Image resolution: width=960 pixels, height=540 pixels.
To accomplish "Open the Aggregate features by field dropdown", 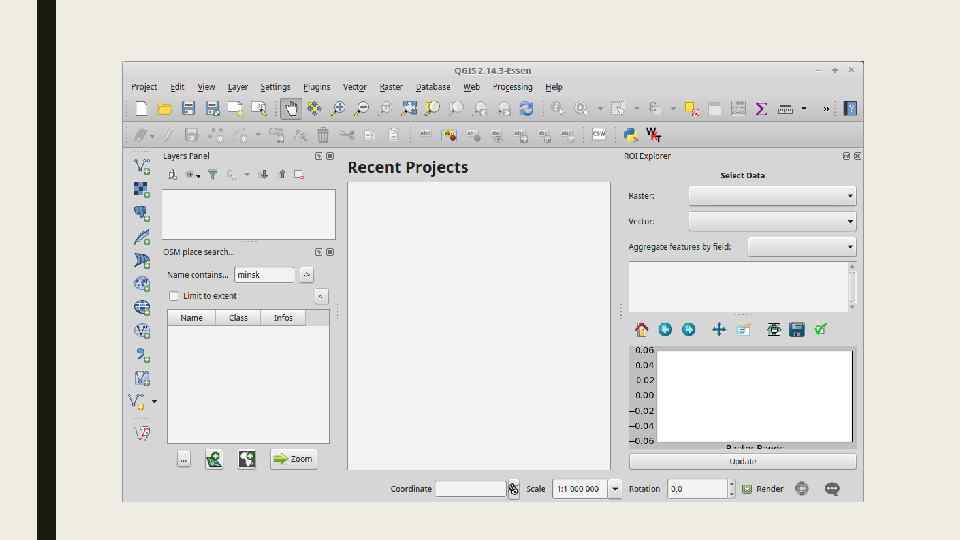I will click(801, 247).
